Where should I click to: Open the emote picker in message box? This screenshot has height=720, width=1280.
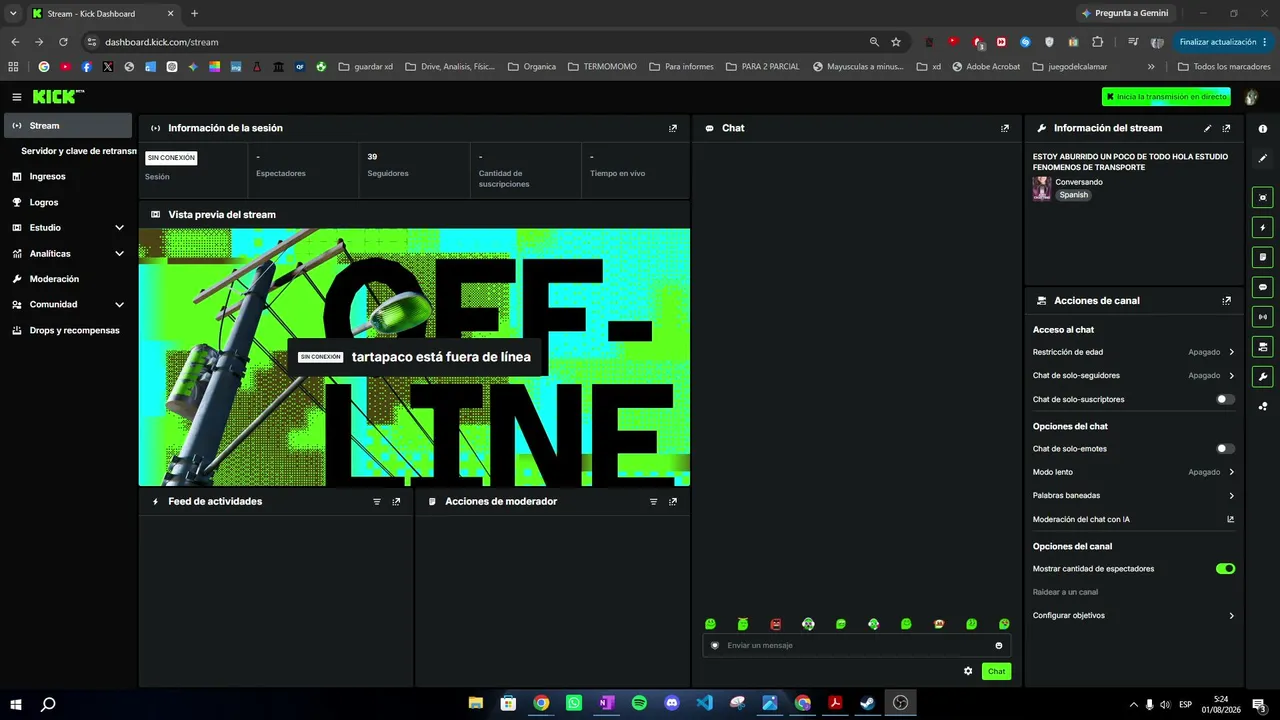998,645
